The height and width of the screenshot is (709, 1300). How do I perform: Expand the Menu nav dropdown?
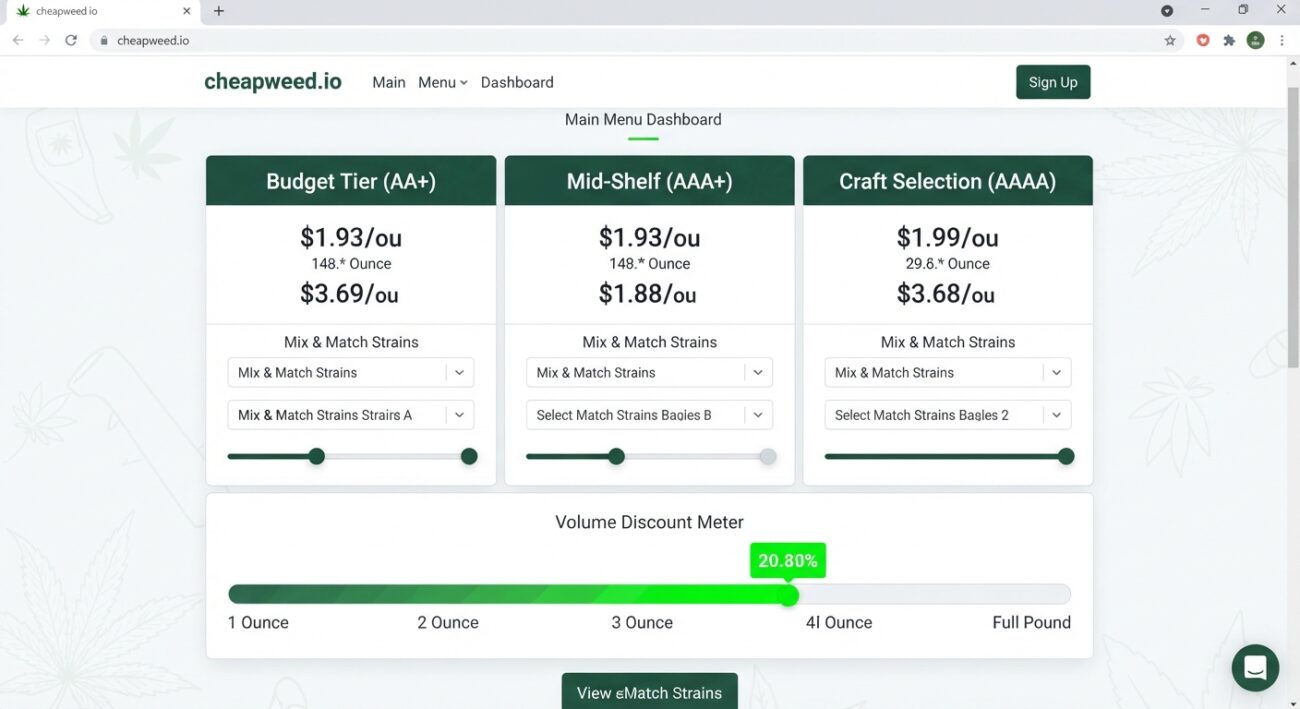pos(443,82)
